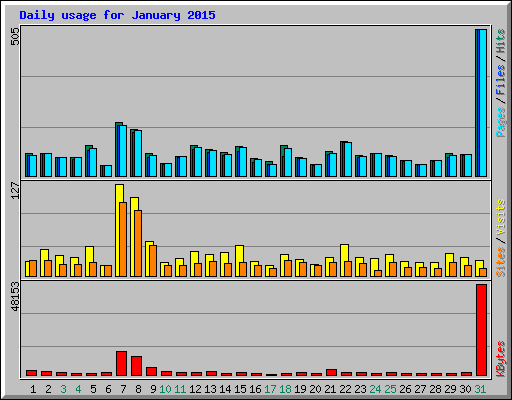This screenshot has width=512, height=400.
Task: Click the Hits legend label
Action: pos(500,41)
